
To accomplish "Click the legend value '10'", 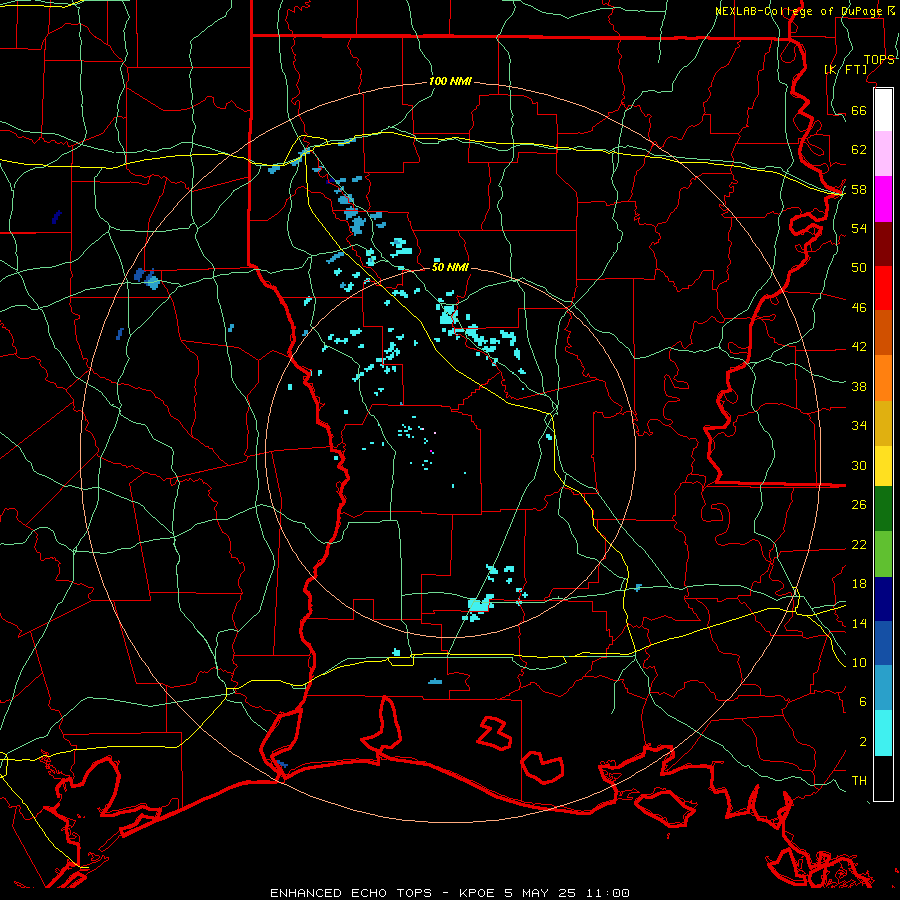I will coord(859,662).
